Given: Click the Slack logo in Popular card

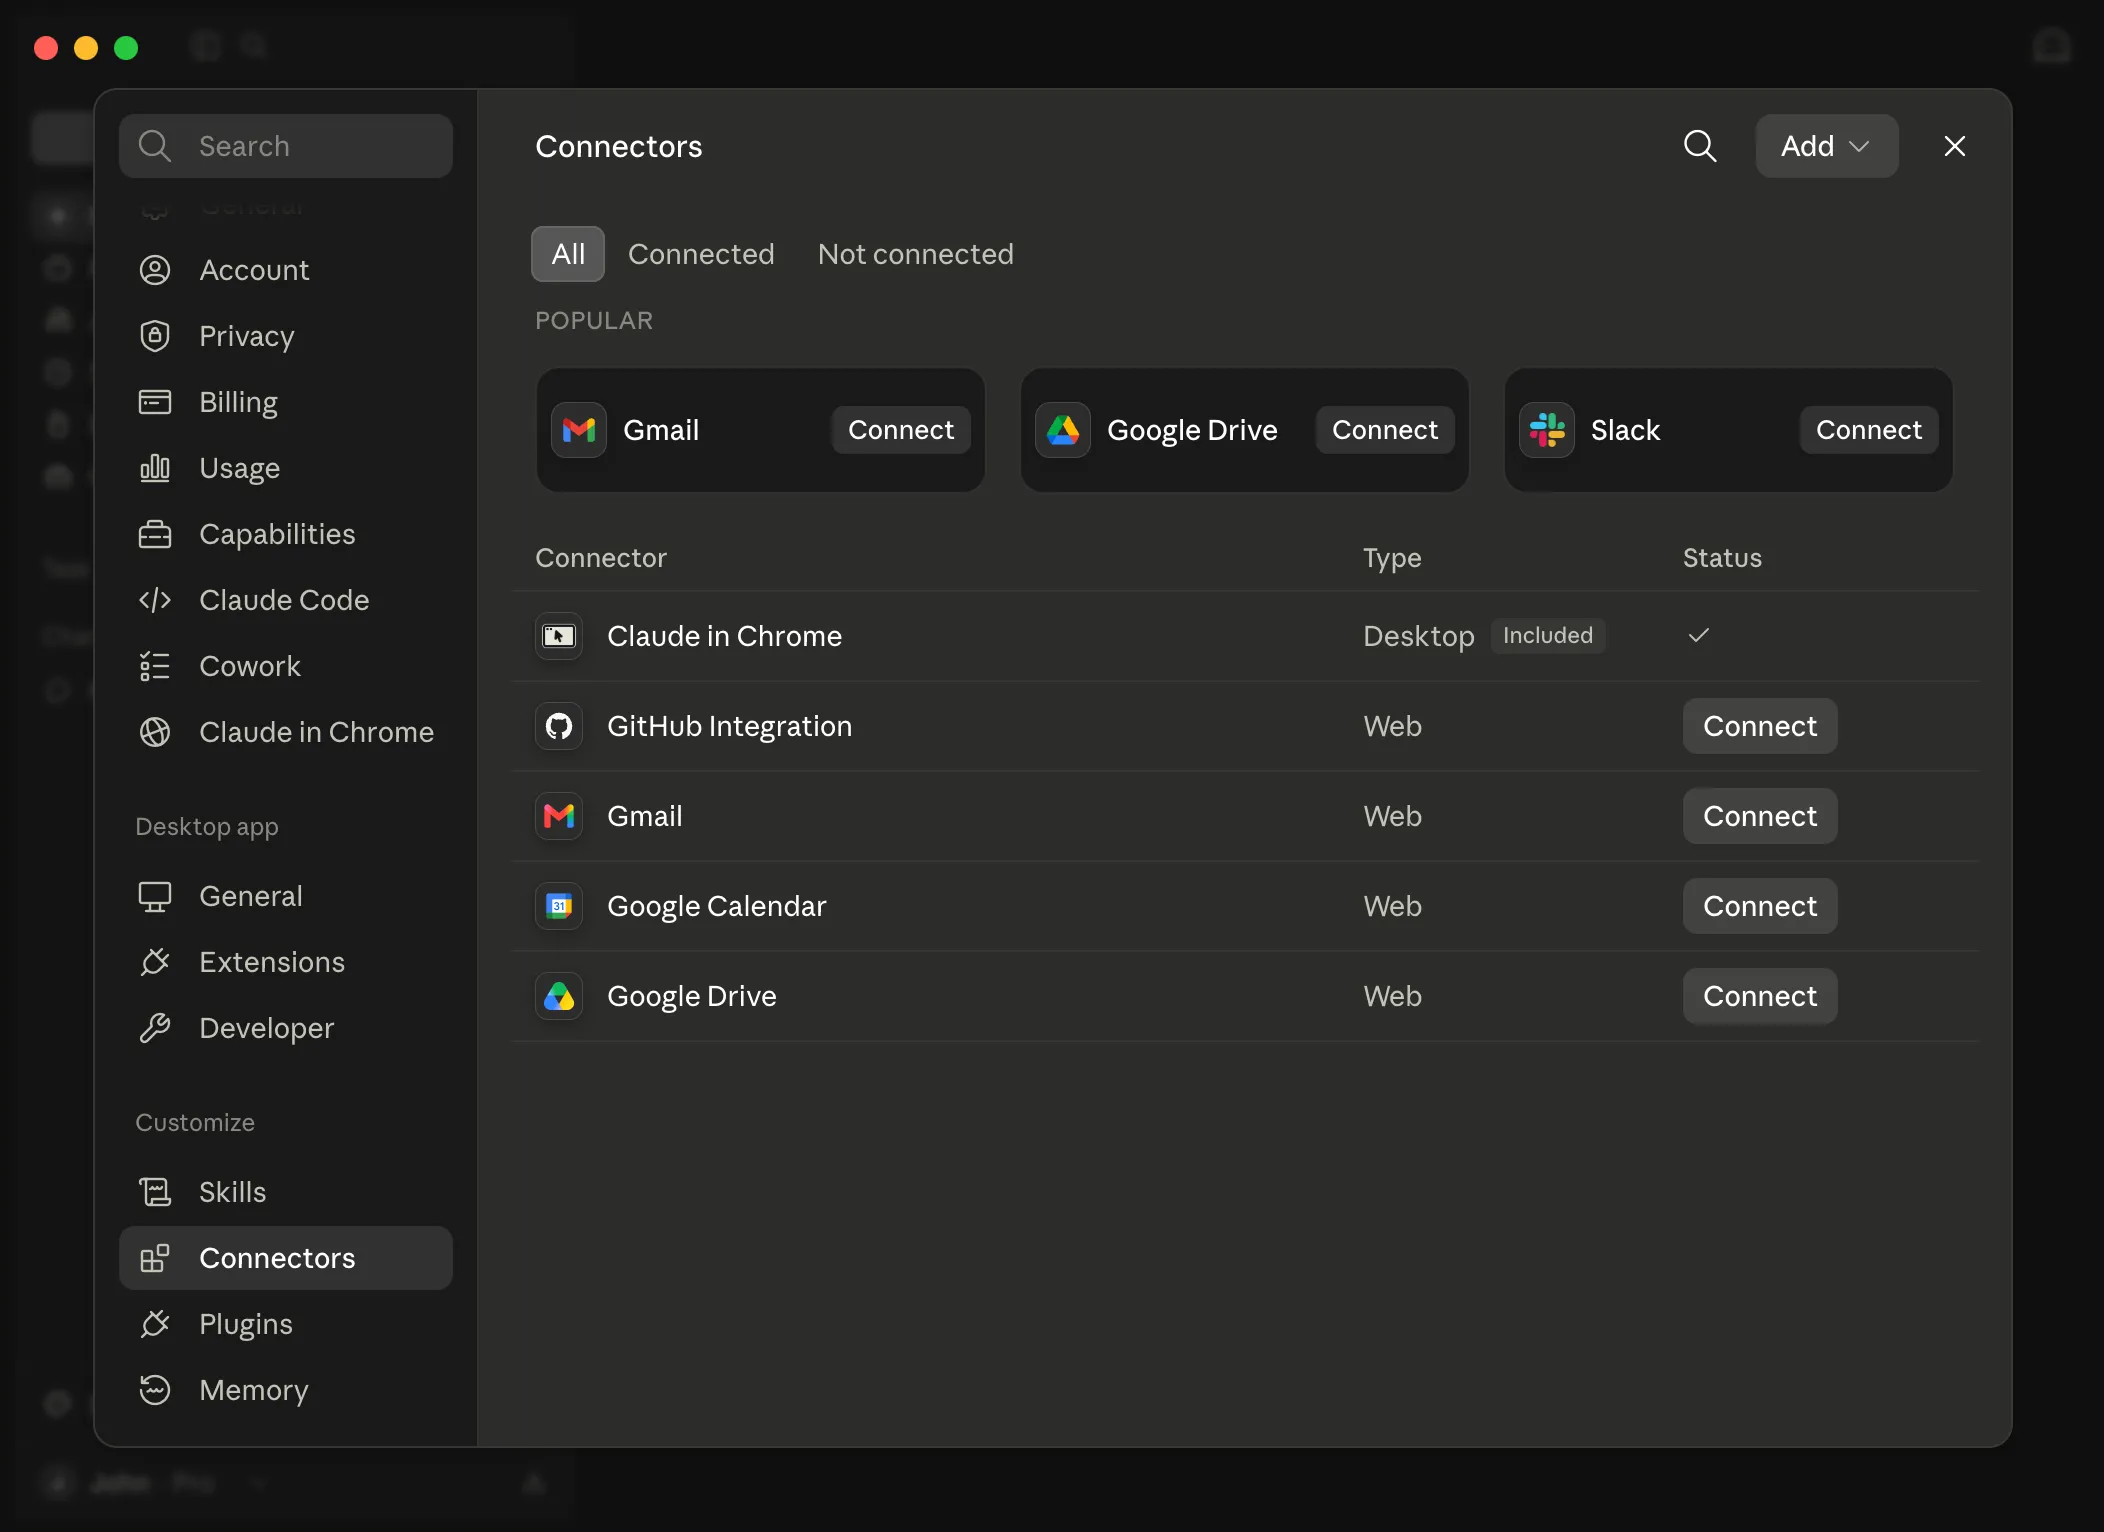Looking at the screenshot, I should click(1547, 430).
